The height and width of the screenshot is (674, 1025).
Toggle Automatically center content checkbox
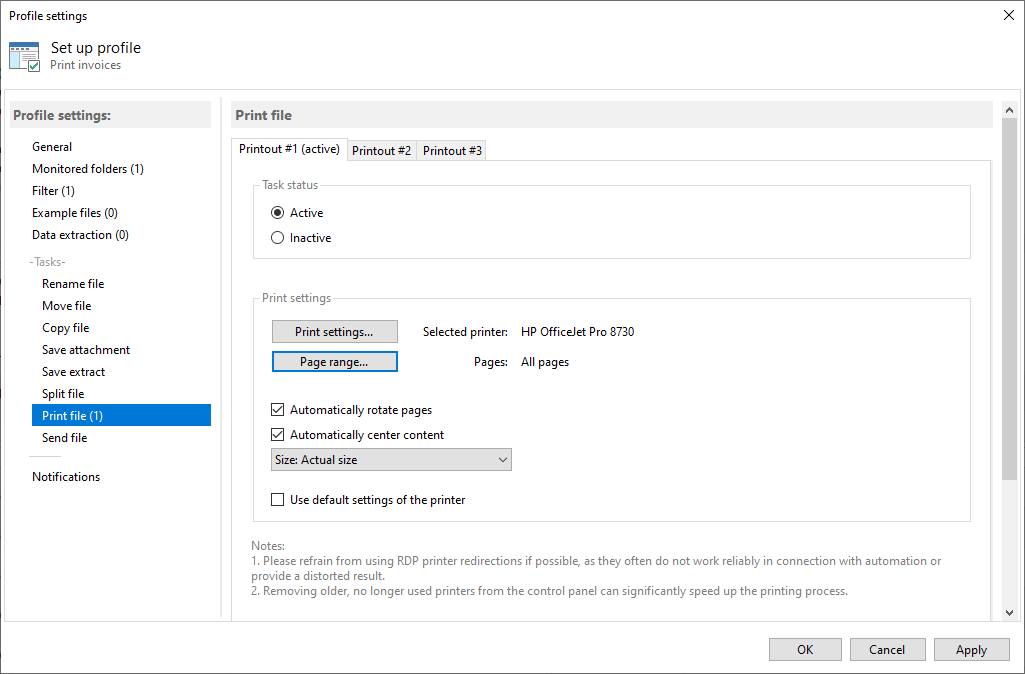pyautogui.click(x=278, y=435)
